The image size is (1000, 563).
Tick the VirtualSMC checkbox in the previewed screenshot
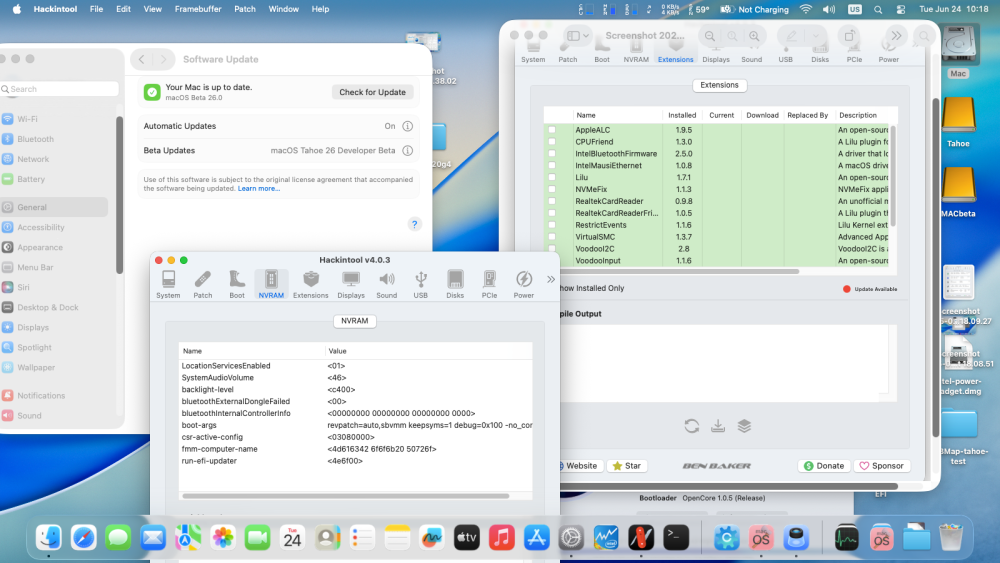point(552,237)
